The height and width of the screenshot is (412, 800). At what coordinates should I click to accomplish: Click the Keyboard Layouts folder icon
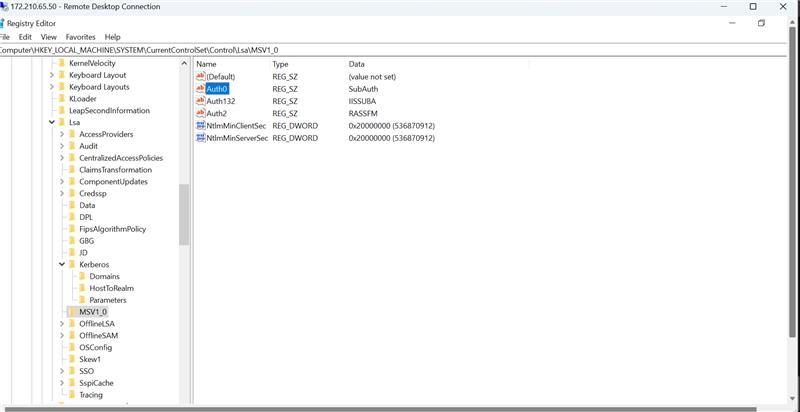coord(62,87)
